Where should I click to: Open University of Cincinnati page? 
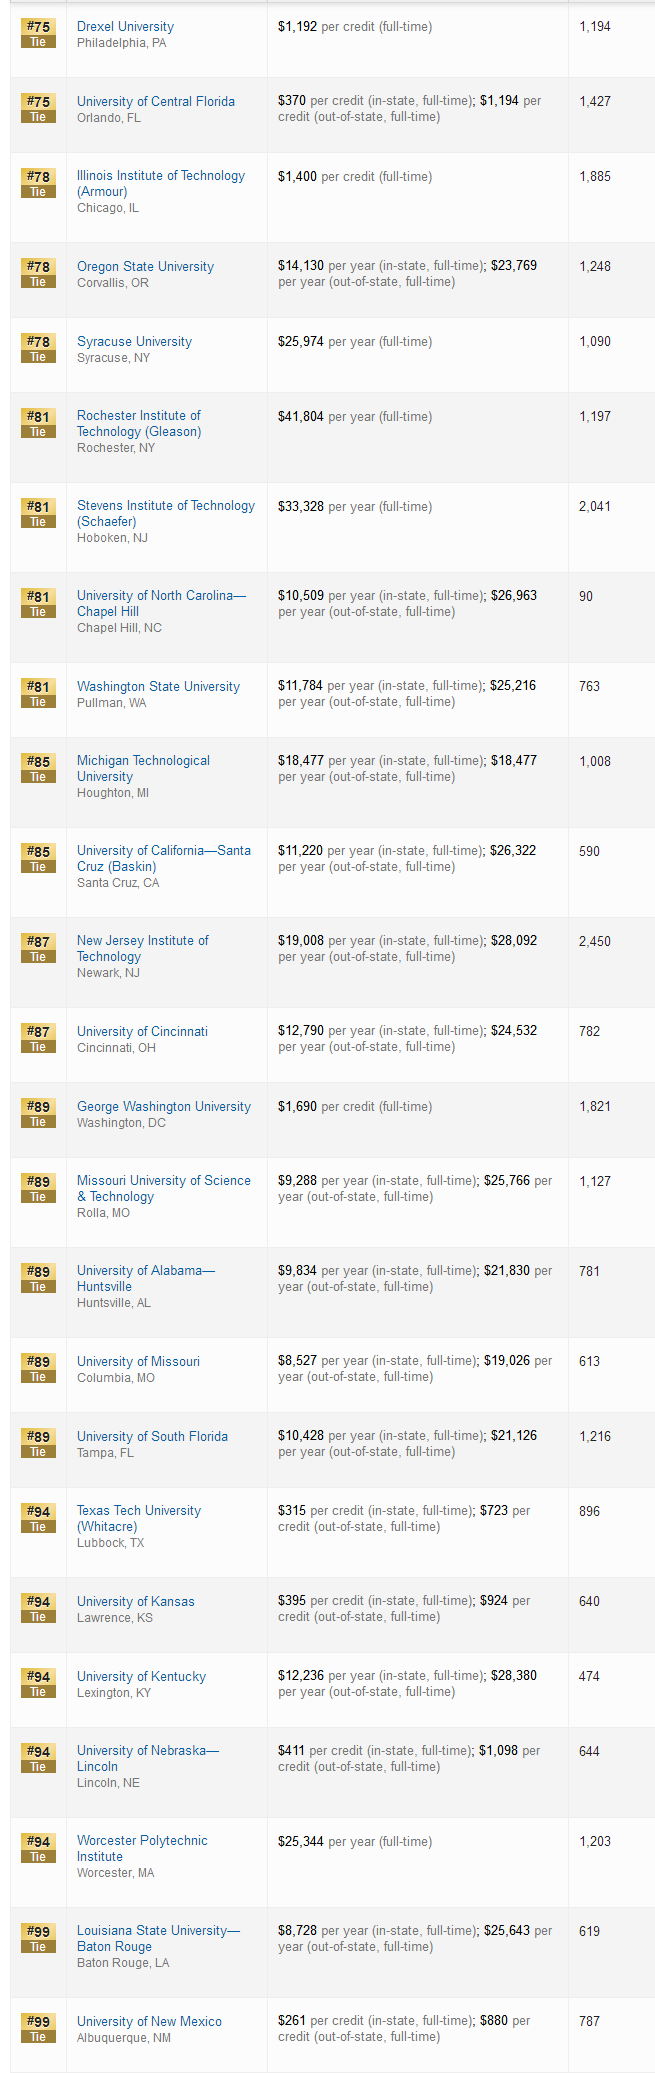coord(142,1031)
